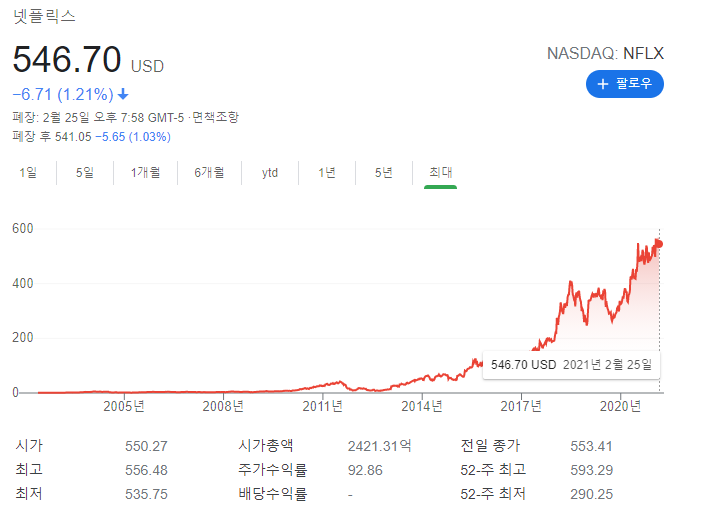This screenshot has height=515, width=709.
Task: Click the 52-주 최저 value 290.25
Action: pyautogui.click(x=591, y=494)
